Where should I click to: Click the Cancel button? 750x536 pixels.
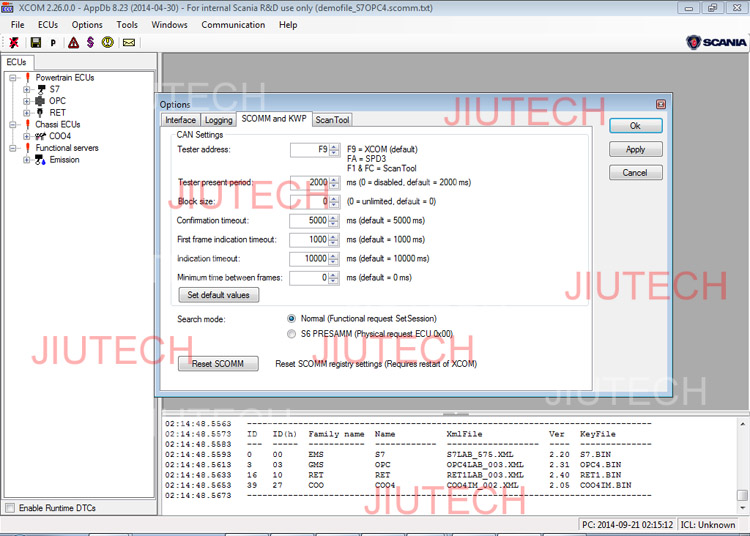tap(636, 173)
